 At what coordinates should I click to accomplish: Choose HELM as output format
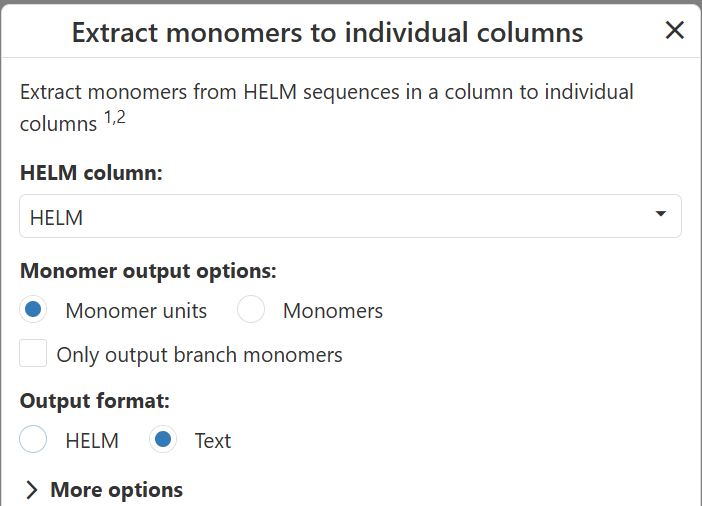(x=34, y=440)
